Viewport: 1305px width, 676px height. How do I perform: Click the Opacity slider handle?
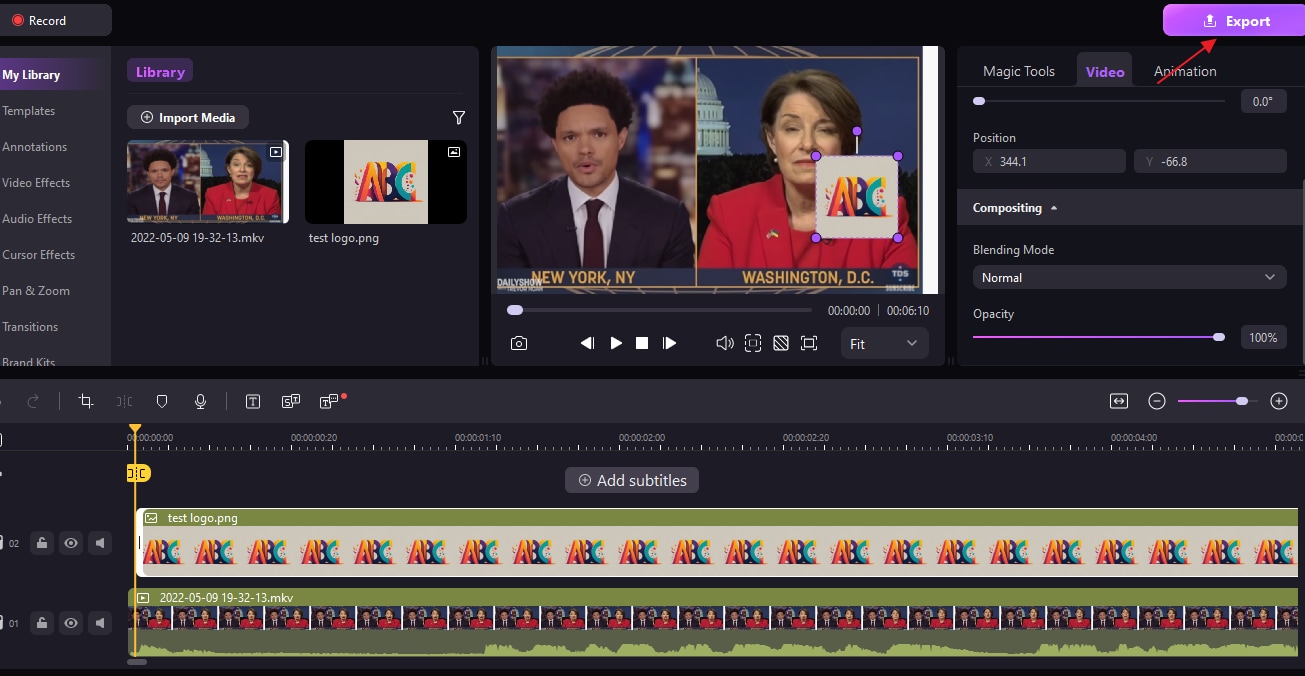coord(1219,337)
